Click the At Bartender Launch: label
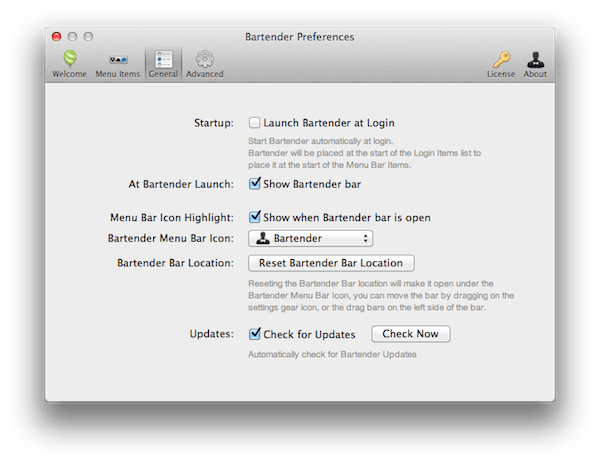Screen dimensions: 600x464 (181, 184)
